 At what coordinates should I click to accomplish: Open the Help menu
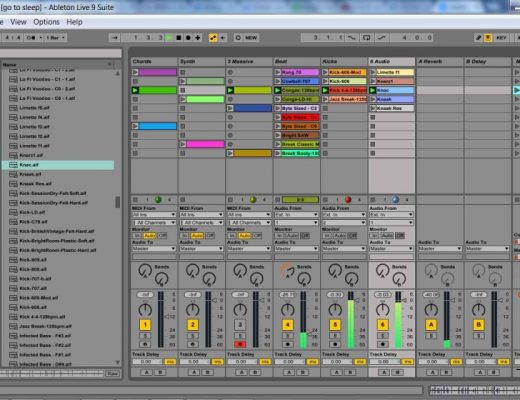click(74, 22)
